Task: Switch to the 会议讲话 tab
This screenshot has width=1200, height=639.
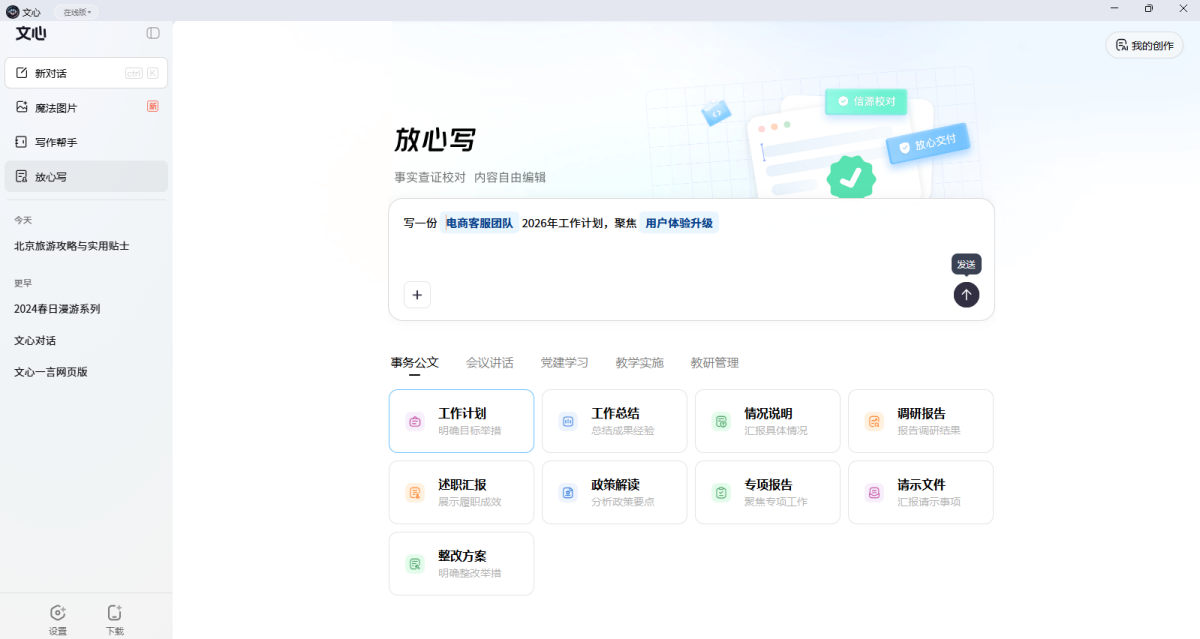Action: [x=489, y=362]
